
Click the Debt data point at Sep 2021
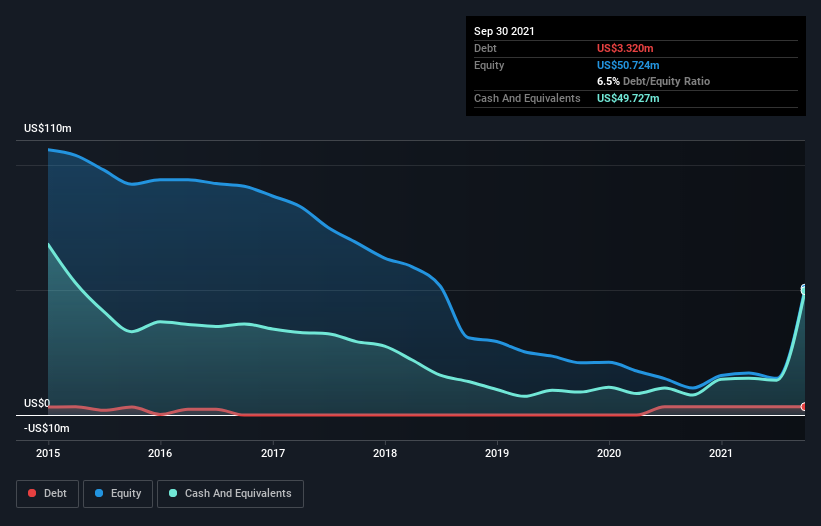coord(804,407)
